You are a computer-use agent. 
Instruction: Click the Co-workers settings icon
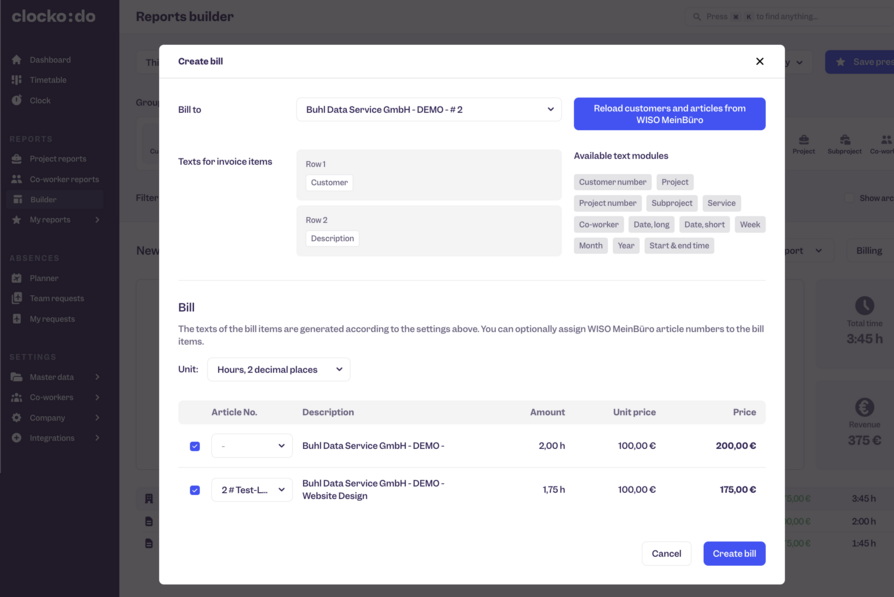pos(17,397)
